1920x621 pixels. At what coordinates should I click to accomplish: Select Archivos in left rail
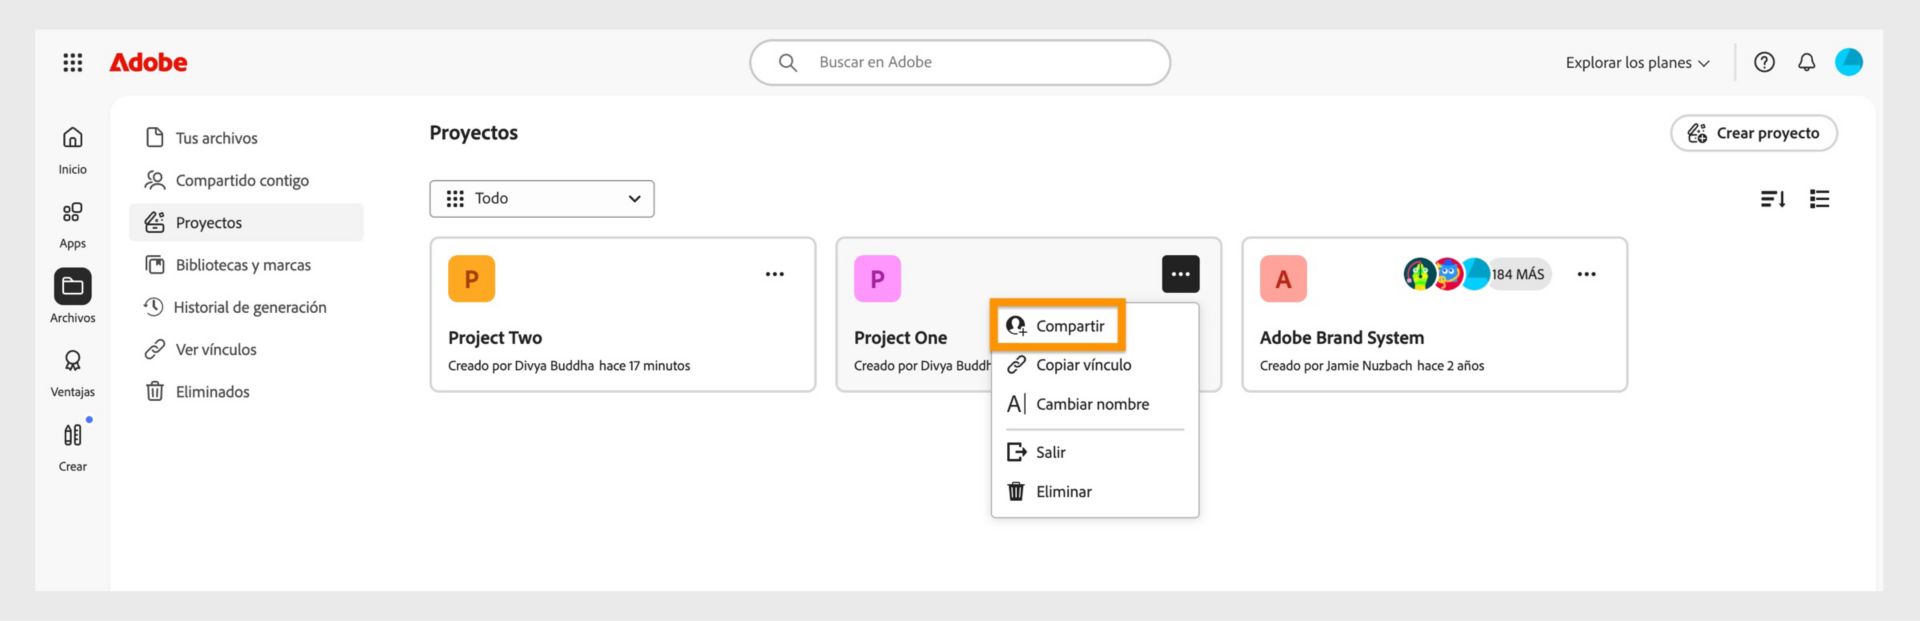(x=73, y=296)
